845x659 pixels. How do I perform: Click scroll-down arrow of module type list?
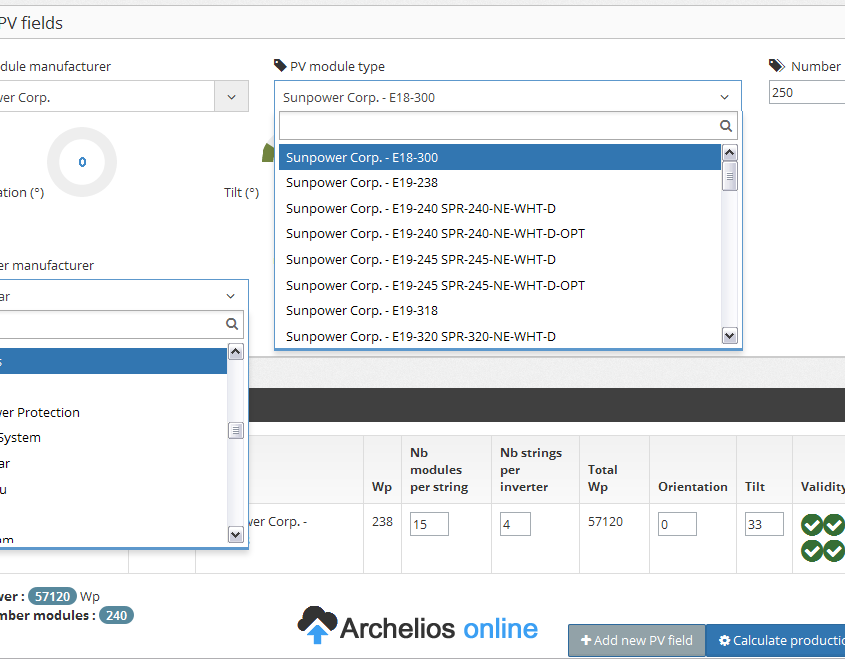click(x=729, y=336)
